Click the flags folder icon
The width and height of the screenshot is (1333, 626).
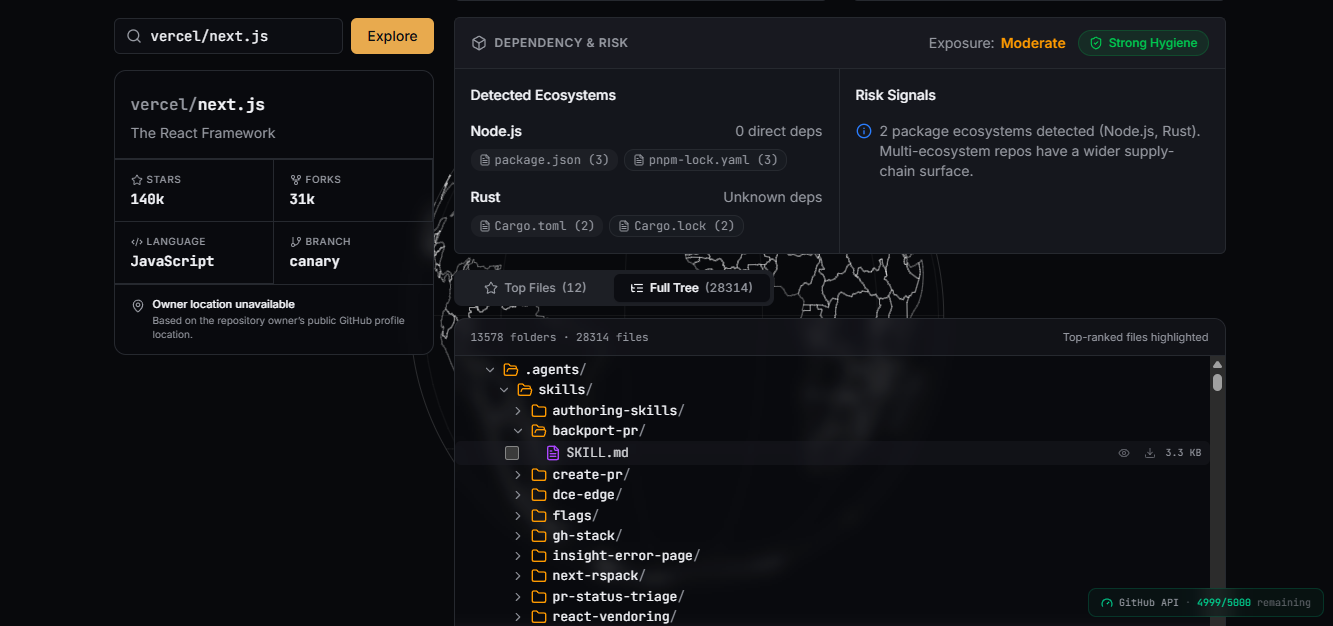click(539, 516)
